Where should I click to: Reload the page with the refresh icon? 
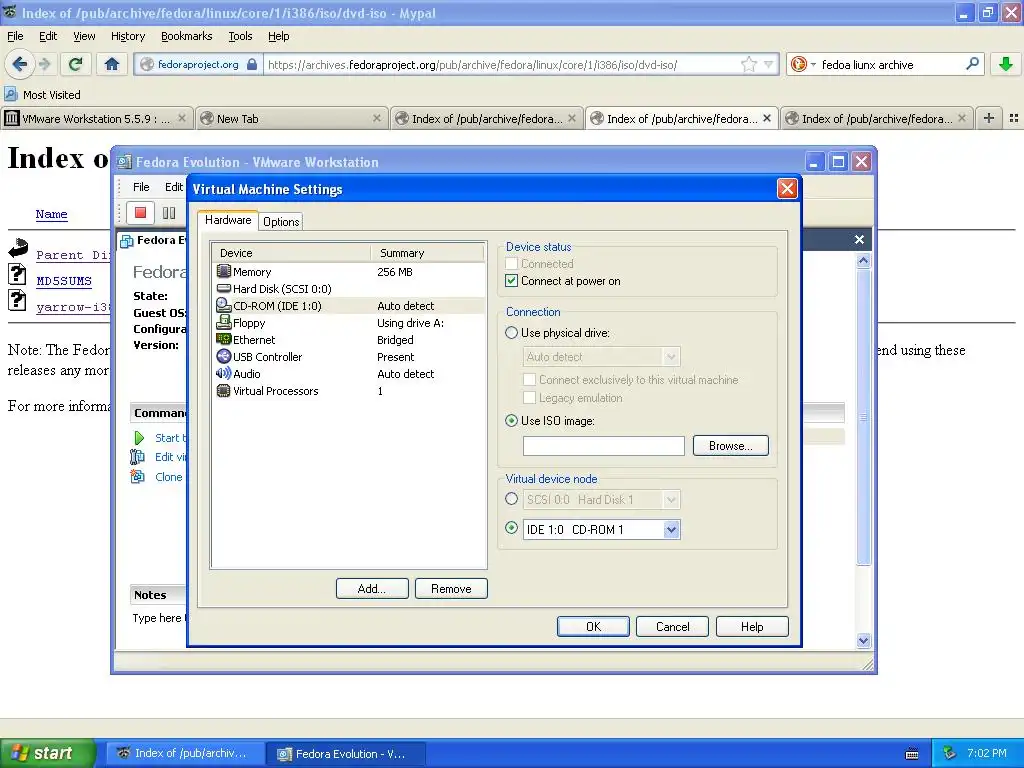tap(75, 64)
